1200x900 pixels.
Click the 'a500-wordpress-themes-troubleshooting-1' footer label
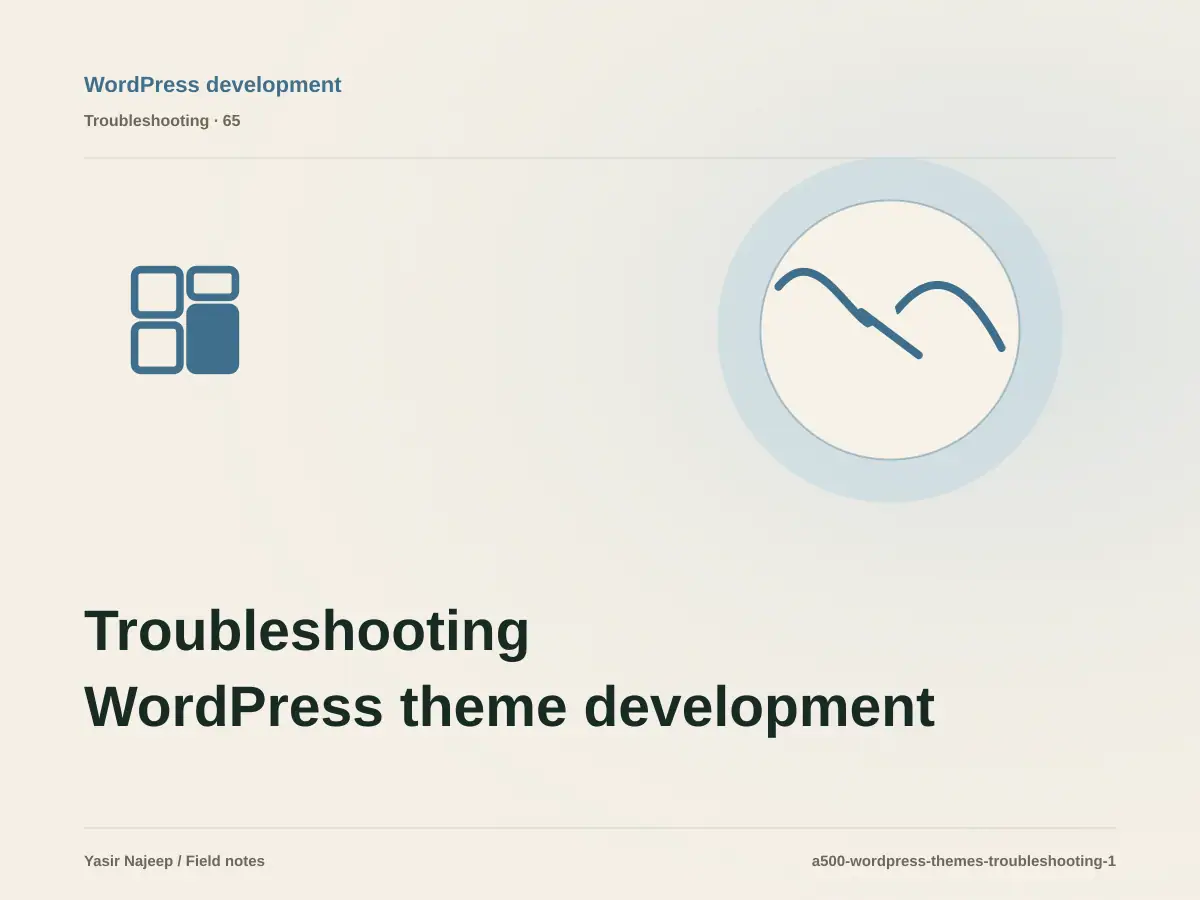[964, 861]
